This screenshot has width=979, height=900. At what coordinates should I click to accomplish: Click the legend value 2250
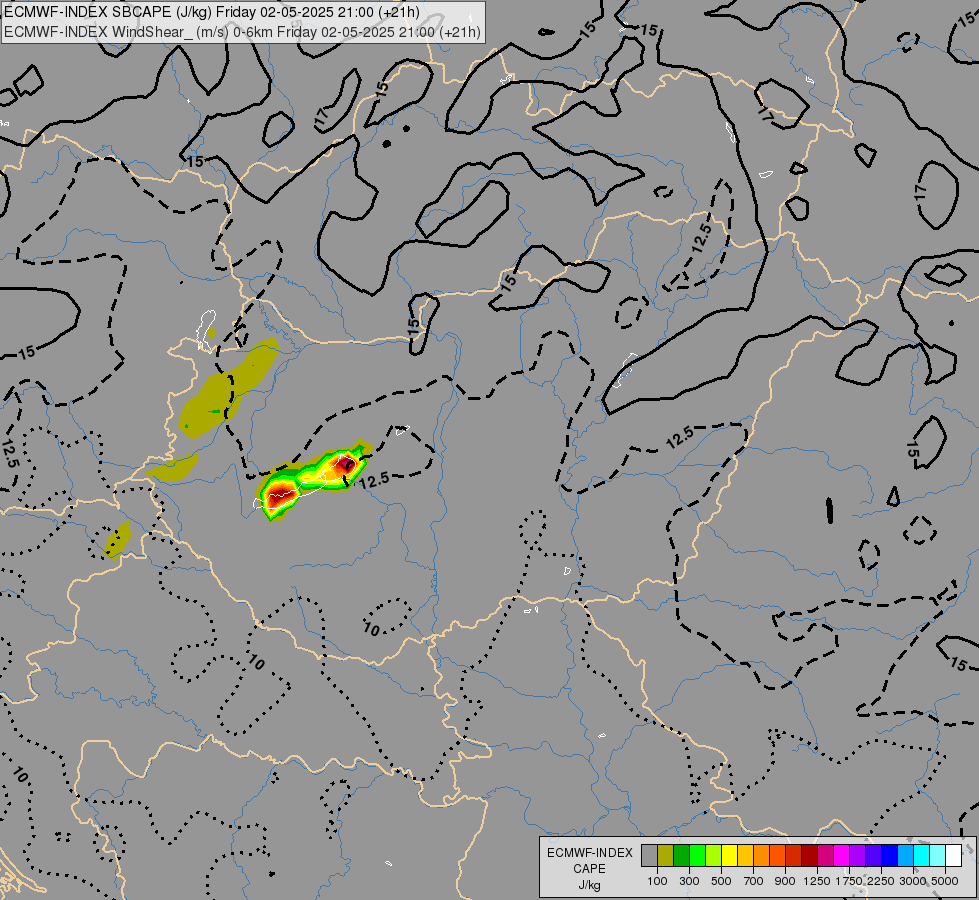[x=881, y=881]
